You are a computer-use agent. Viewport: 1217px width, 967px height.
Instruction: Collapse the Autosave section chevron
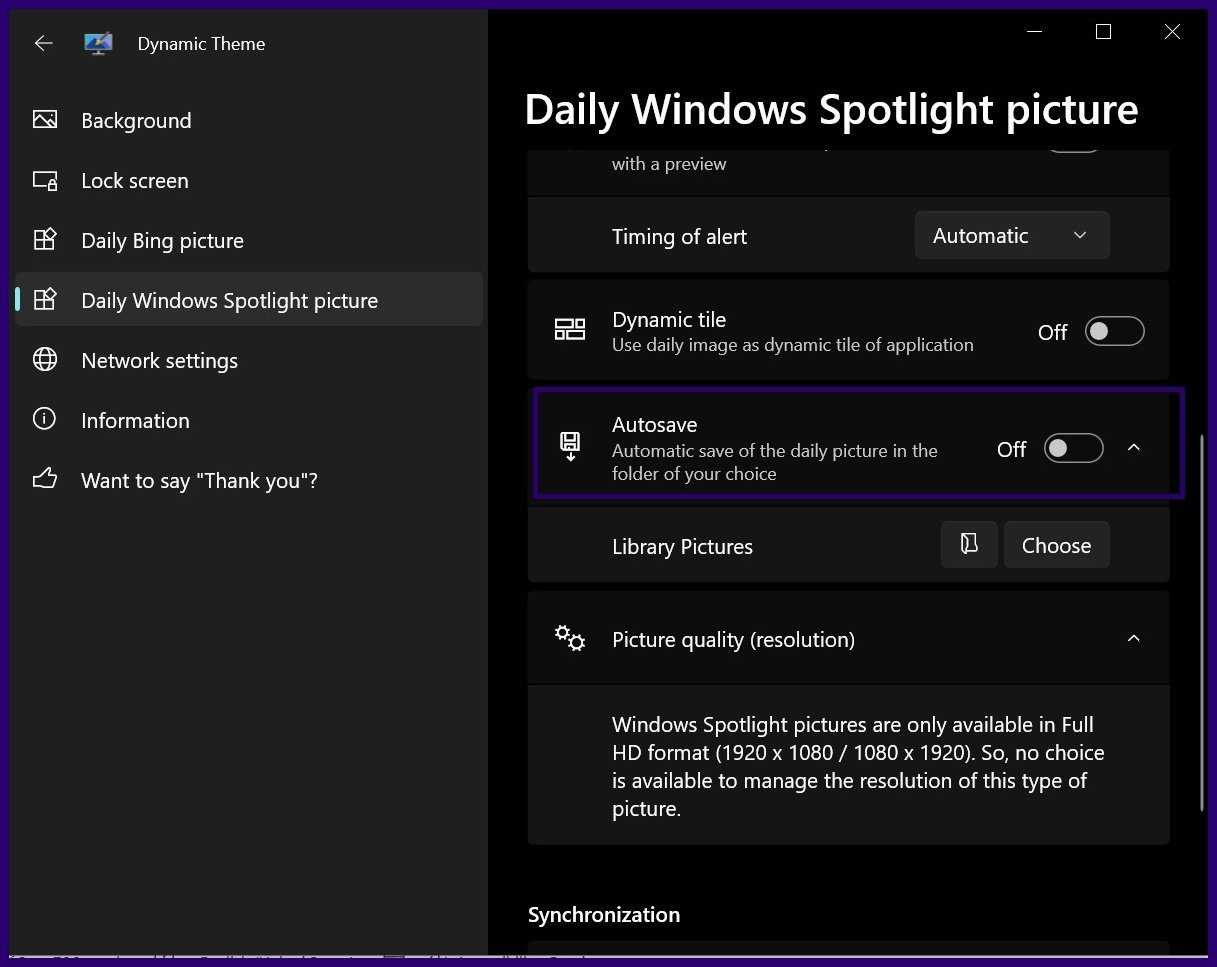(1133, 448)
